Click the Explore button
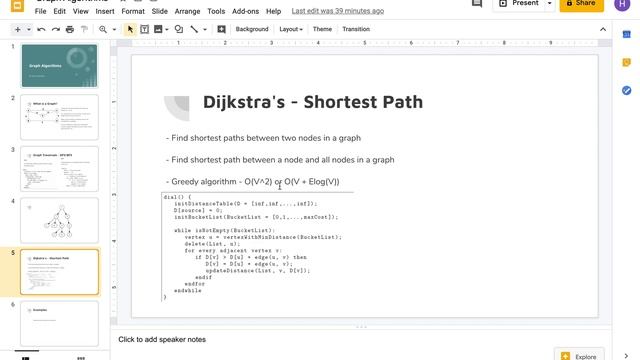The image size is (640, 360). 579,356
